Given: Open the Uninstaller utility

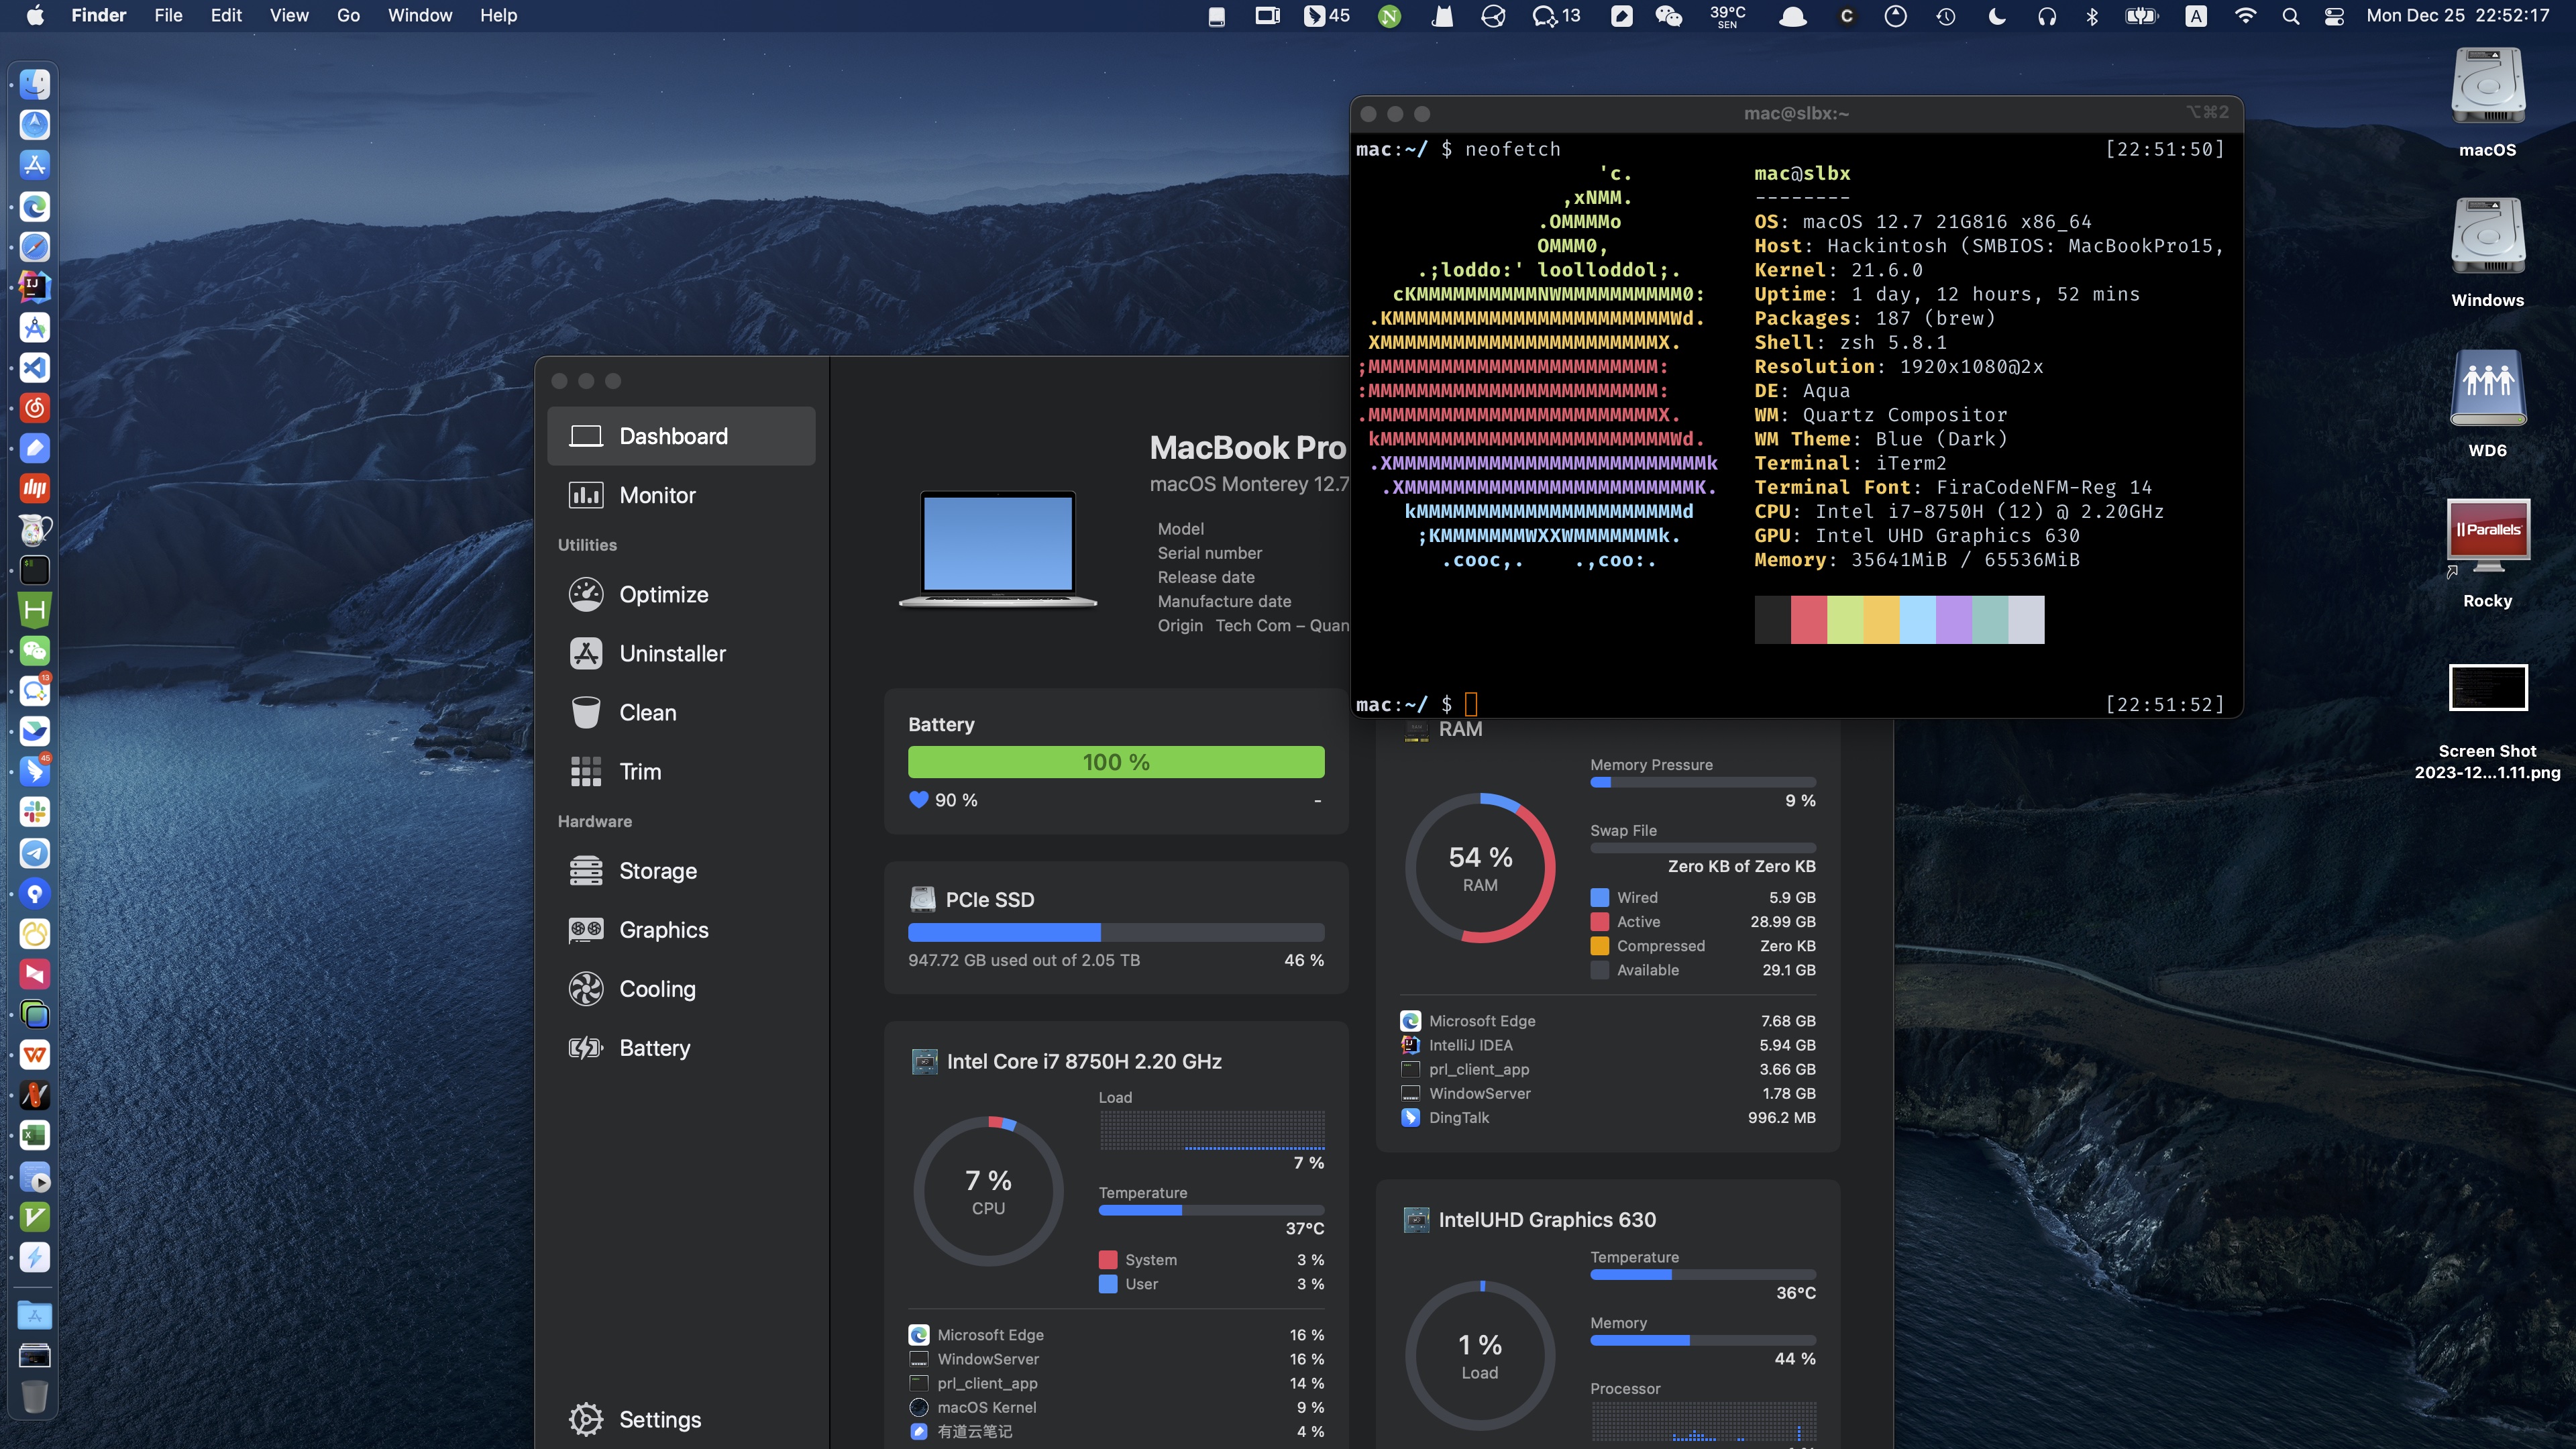Looking at the screenshot, I should (x=681, y=653).
